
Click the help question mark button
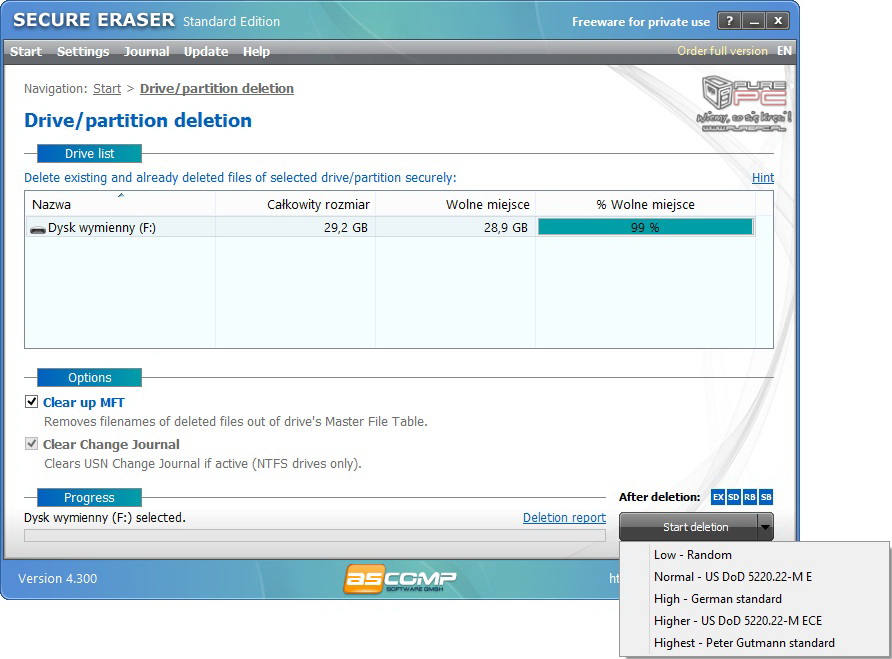729,21
